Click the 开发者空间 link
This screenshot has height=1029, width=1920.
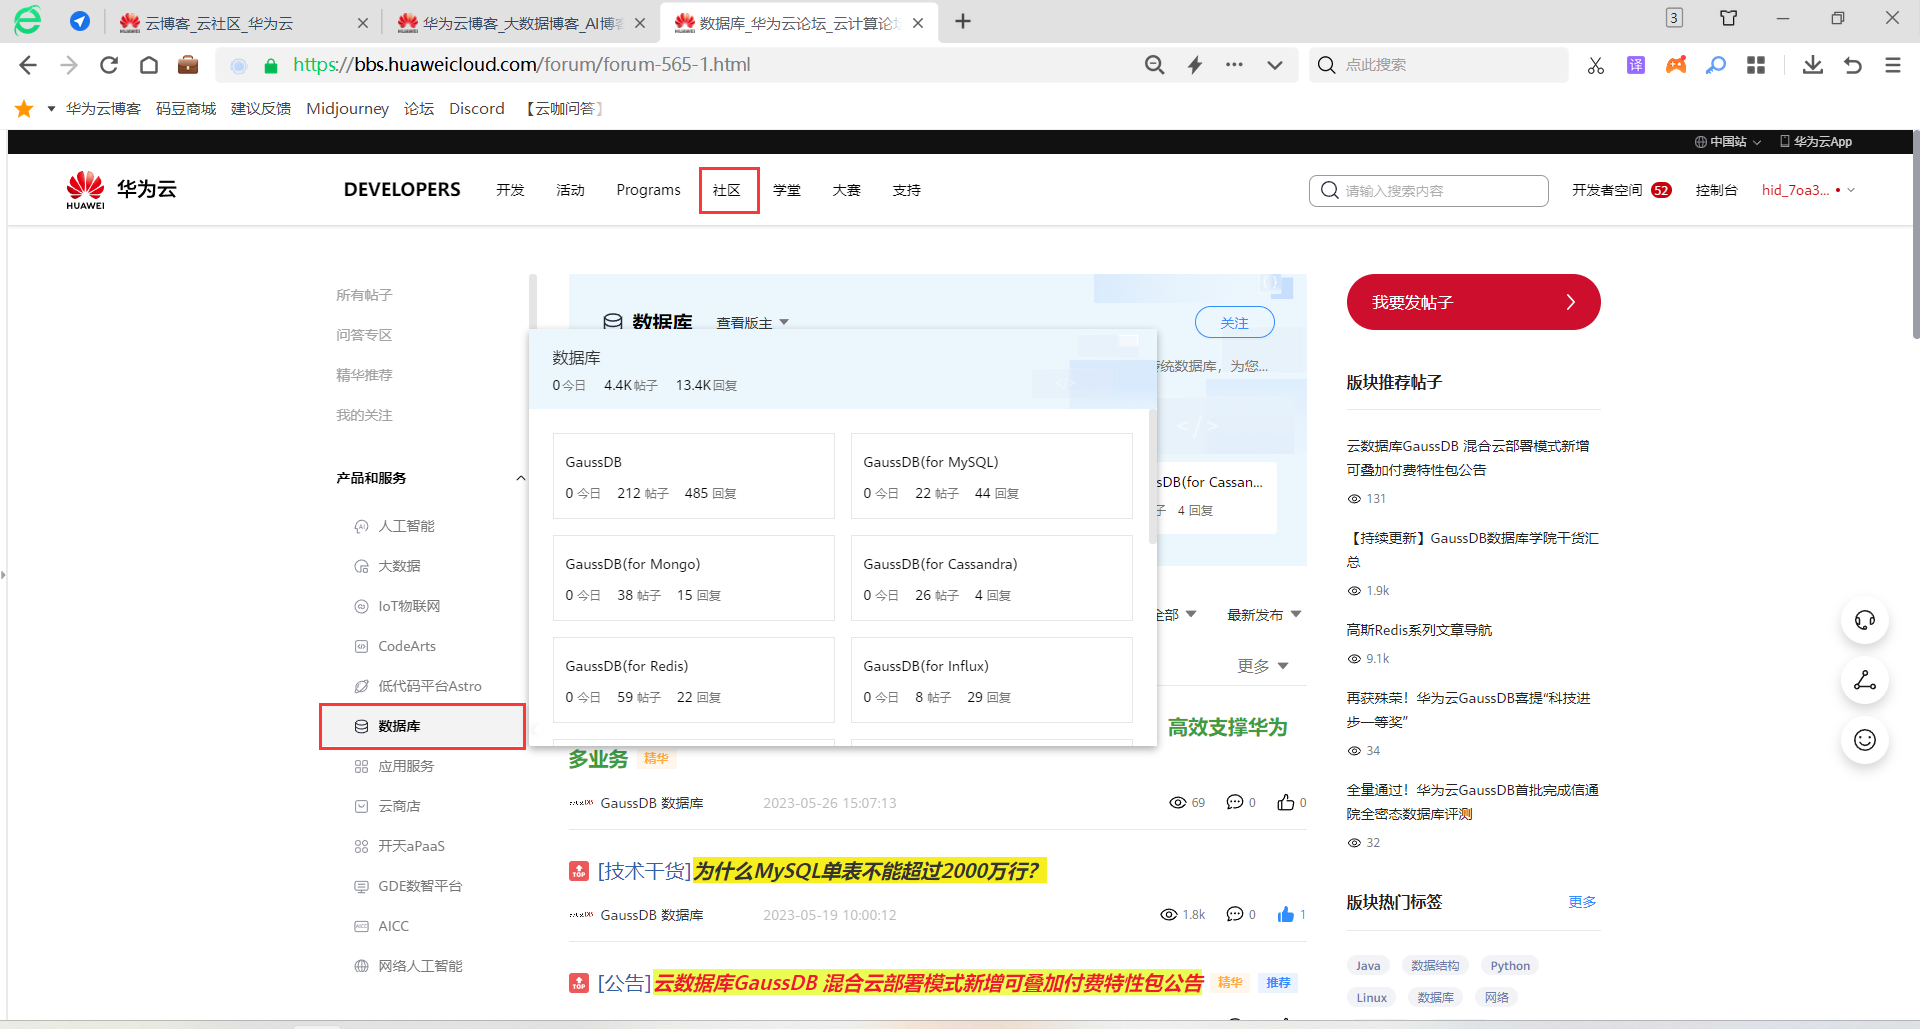click(x=1607, y=190)
